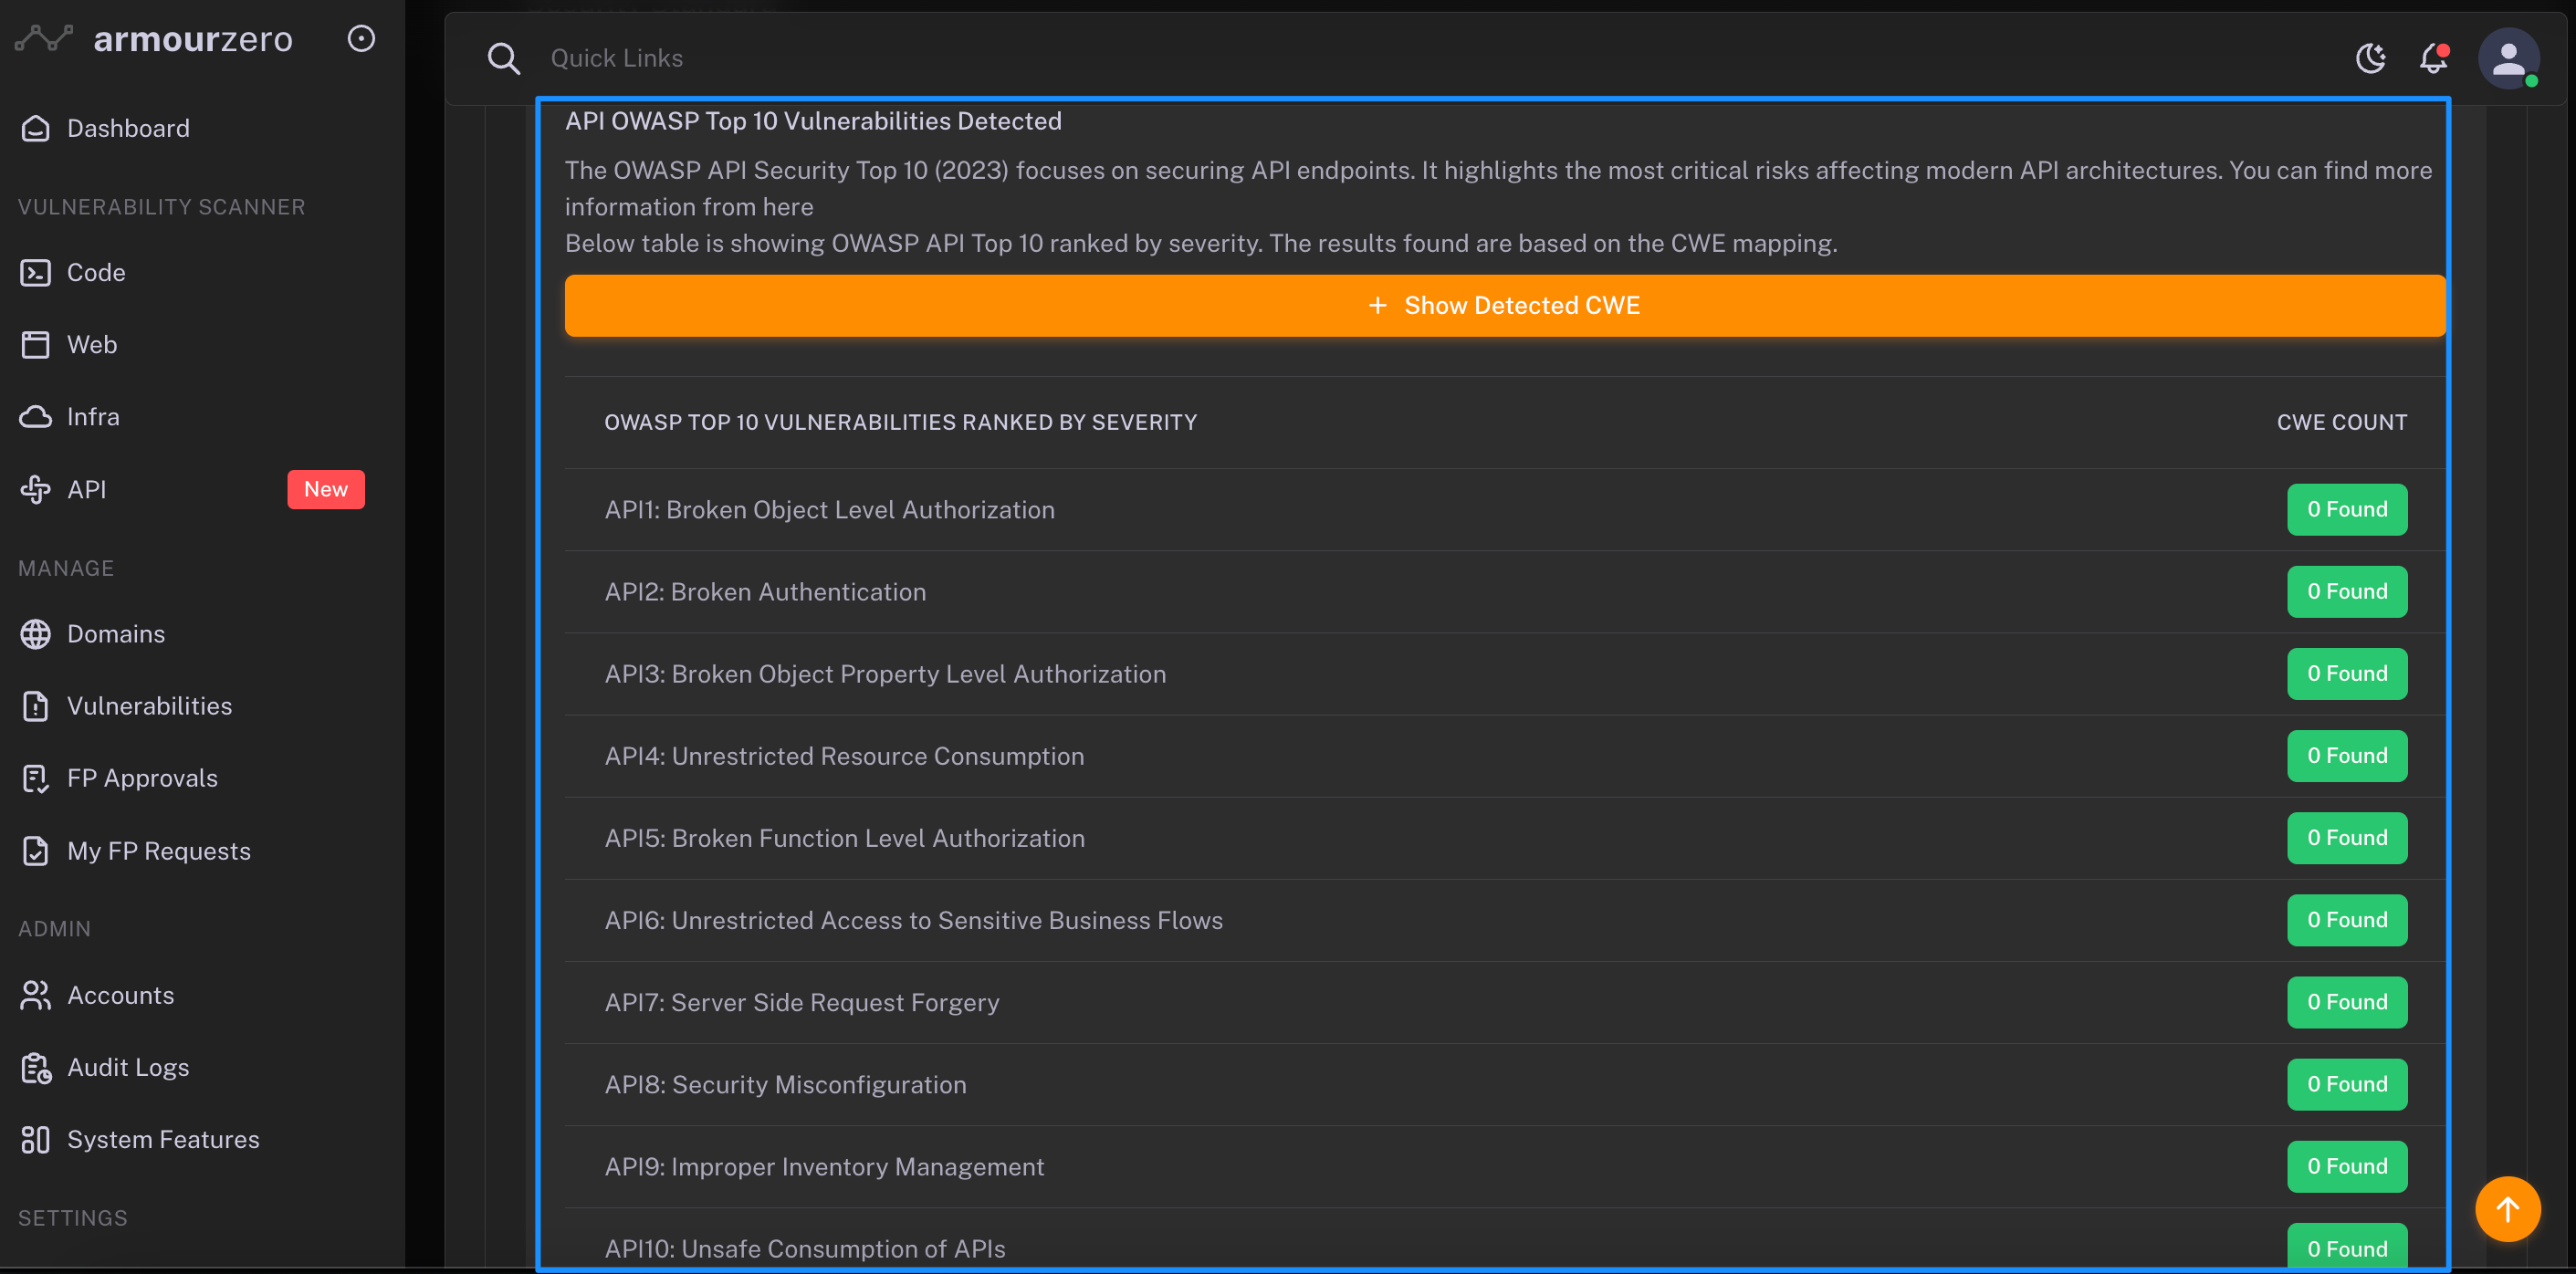Toggle sidebar pin circle icon

click(361, 38)
